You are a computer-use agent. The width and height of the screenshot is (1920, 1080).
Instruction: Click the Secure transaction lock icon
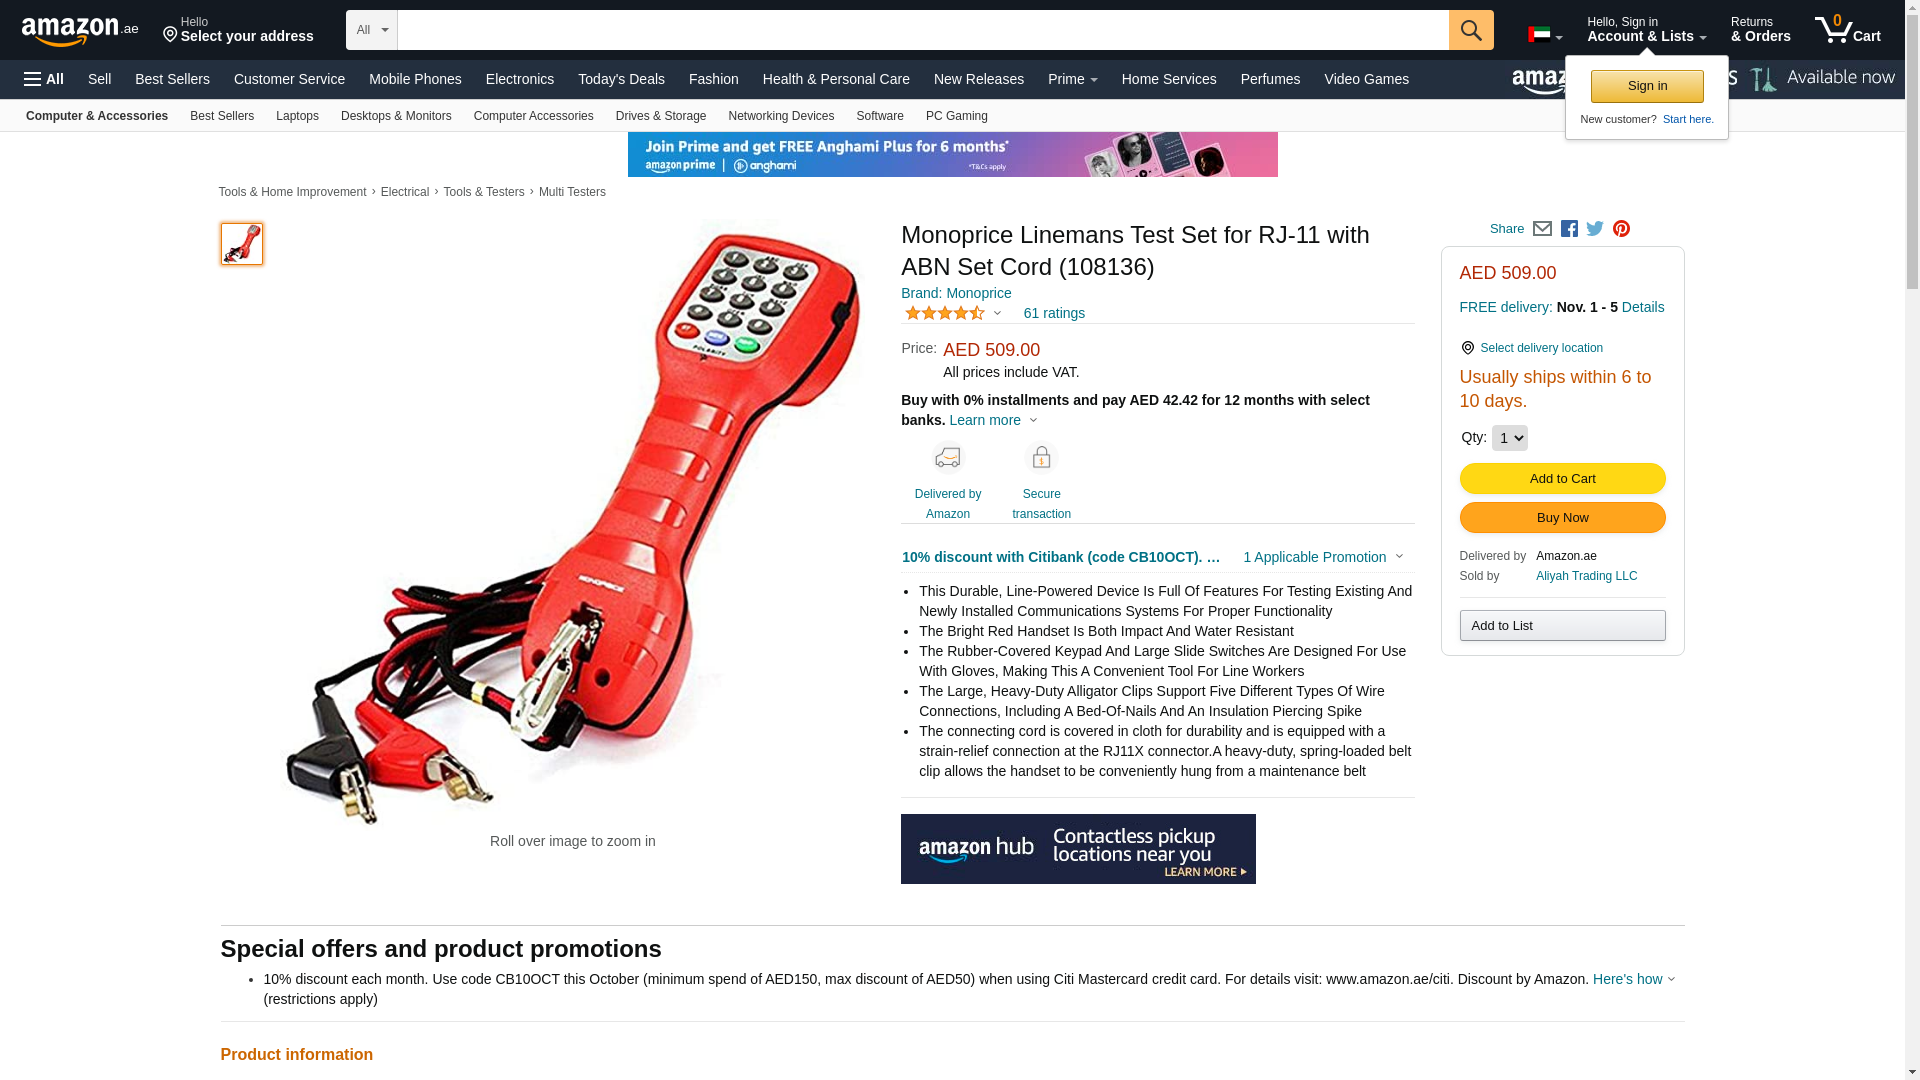(1041, 457)
